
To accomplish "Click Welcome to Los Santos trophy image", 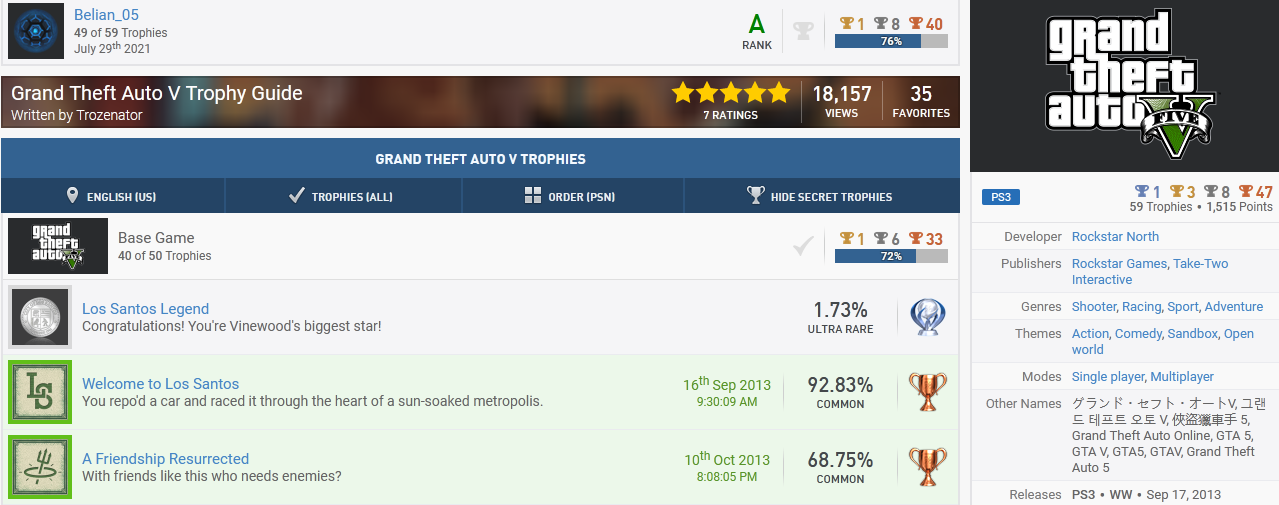I will (x=40, y=392).
